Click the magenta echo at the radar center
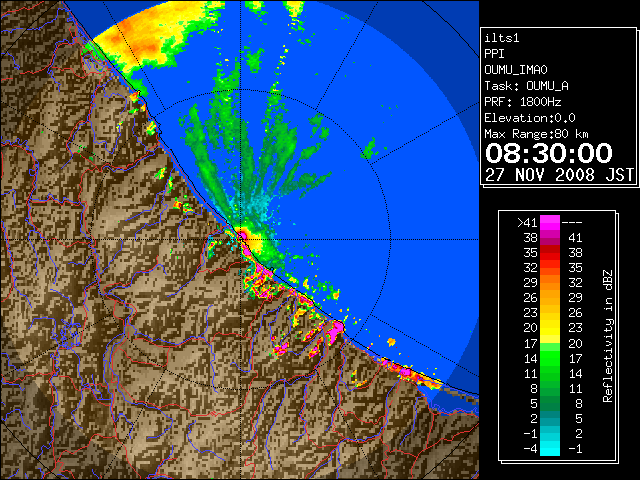 242,235
